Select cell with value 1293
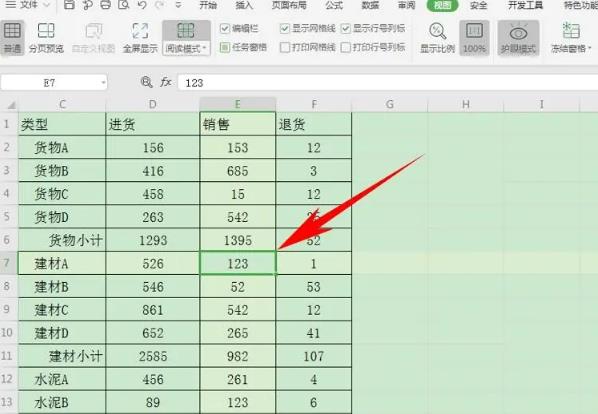The image size is (598, 414). click(x=153, y=240)
